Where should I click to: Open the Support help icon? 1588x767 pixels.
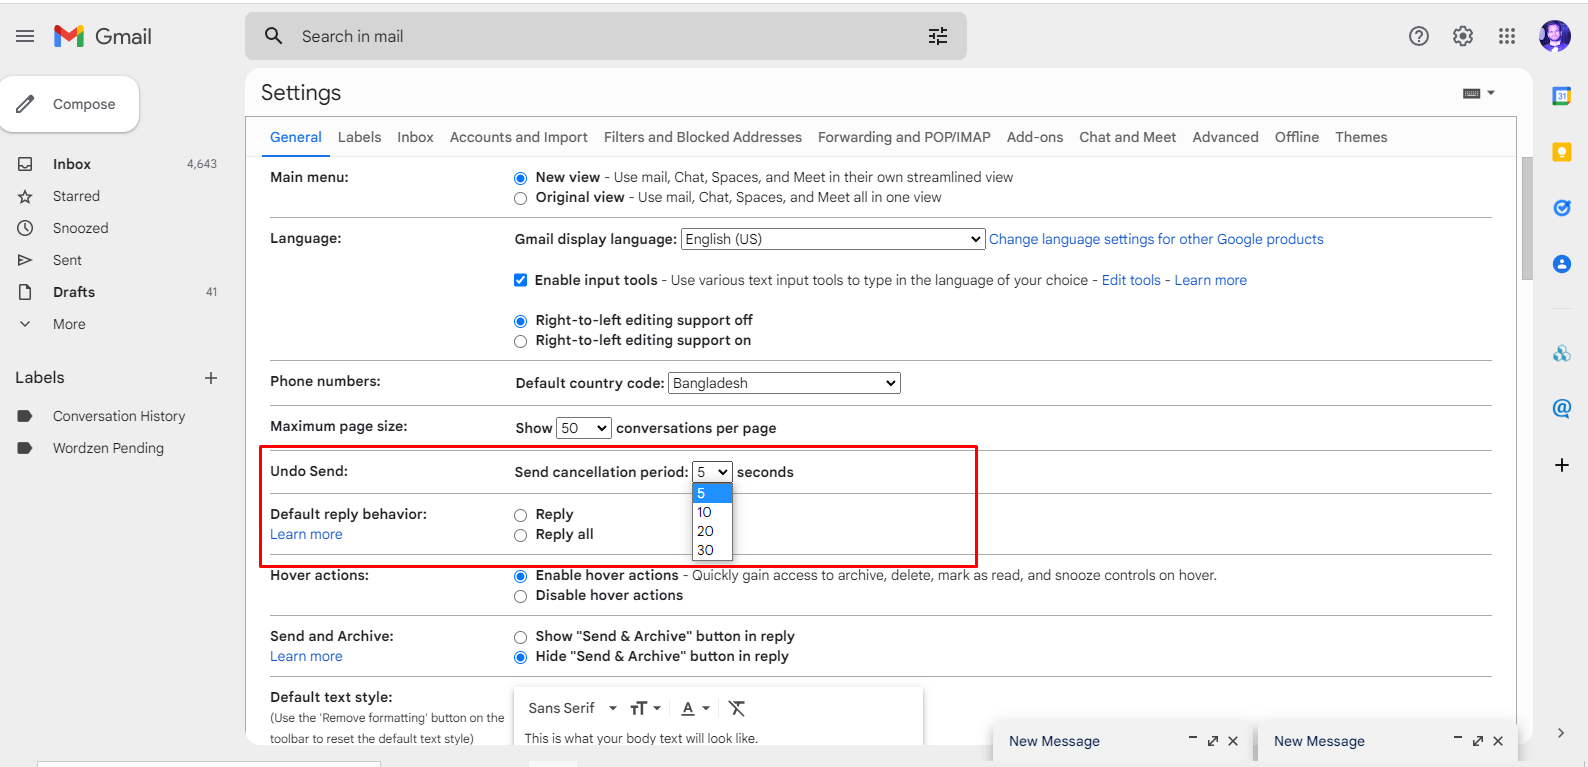tap(1418, 36)
